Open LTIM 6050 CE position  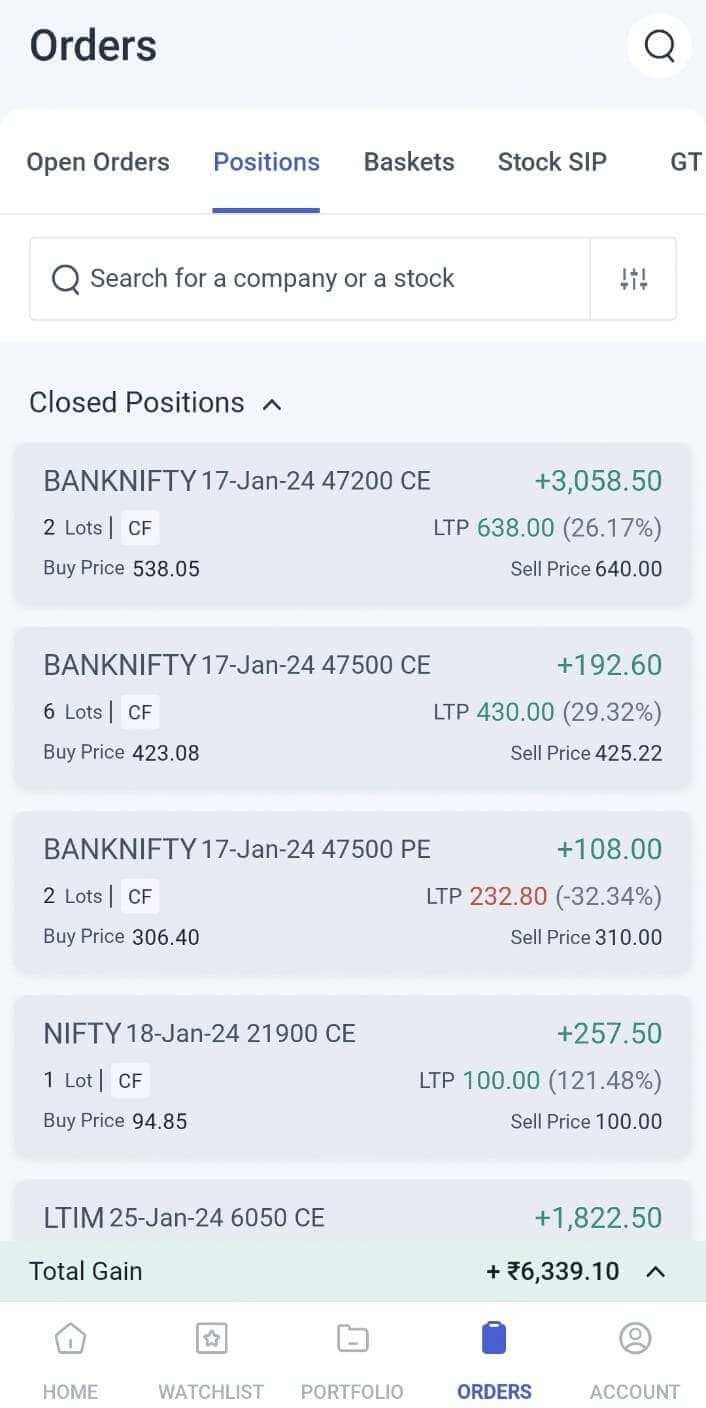(352, 1215)
